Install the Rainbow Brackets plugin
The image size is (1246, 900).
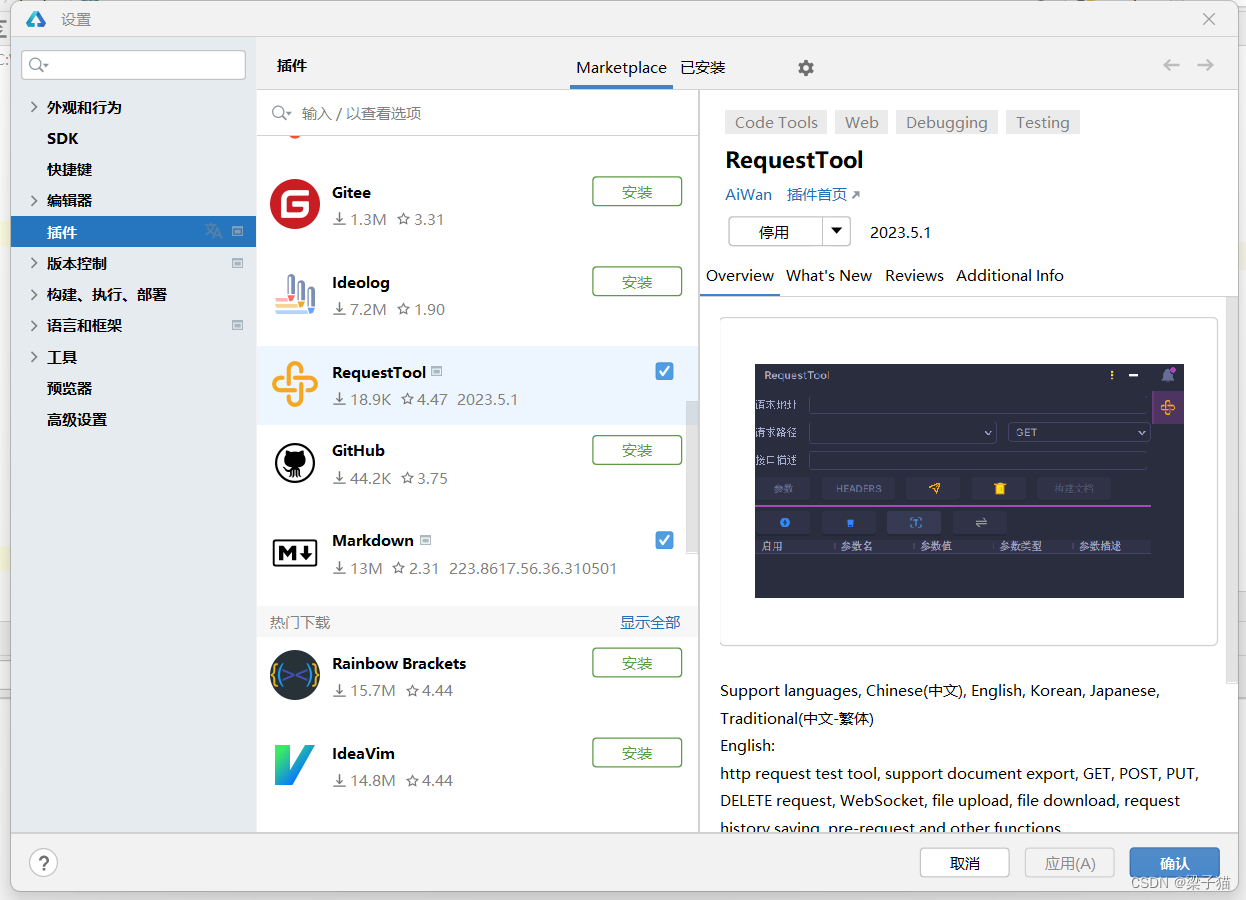(x=637, y=663)
